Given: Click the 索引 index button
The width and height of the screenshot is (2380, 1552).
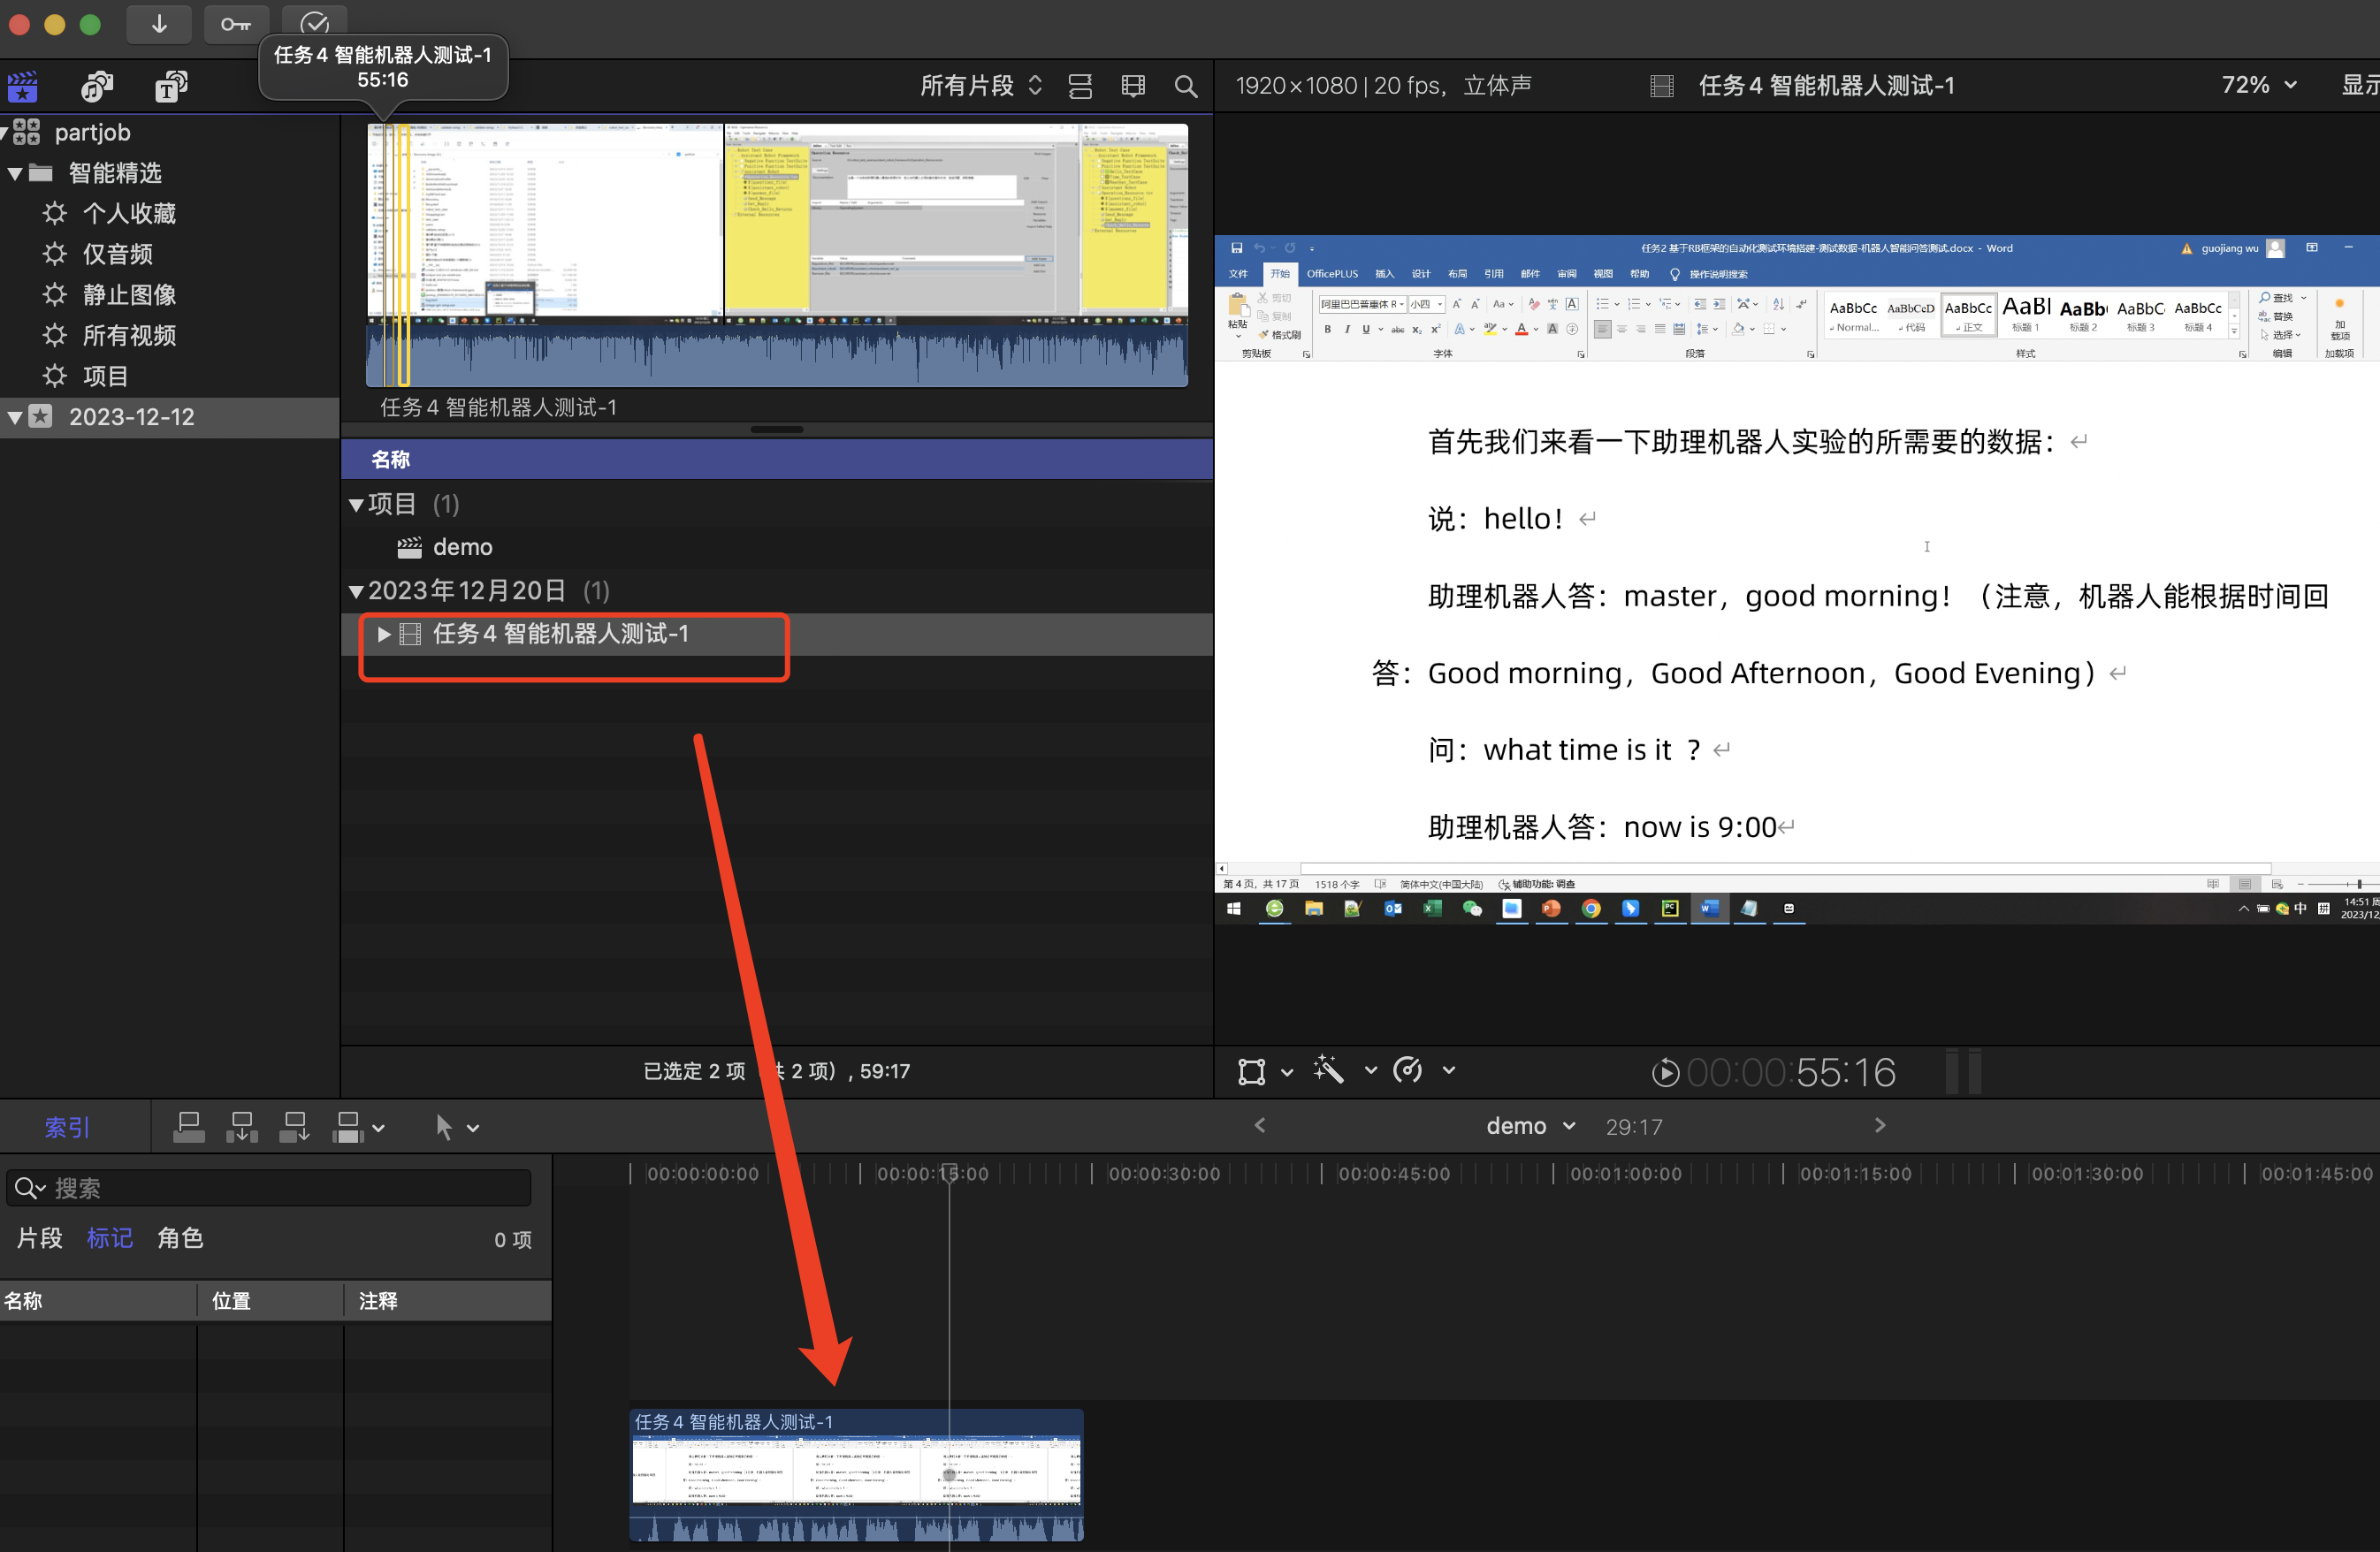Looking at the screenshot, I should [67, 1127].
